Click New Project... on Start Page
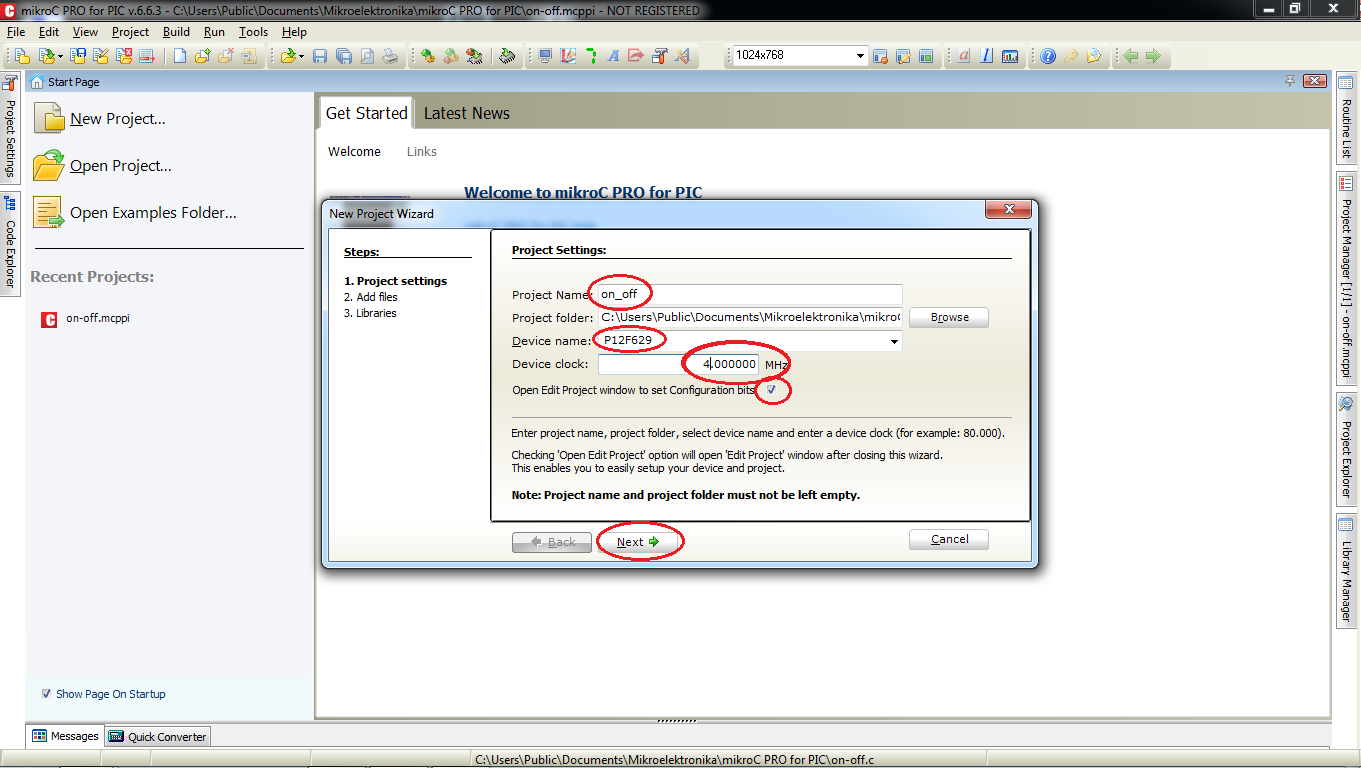 [x=118, y=118]
